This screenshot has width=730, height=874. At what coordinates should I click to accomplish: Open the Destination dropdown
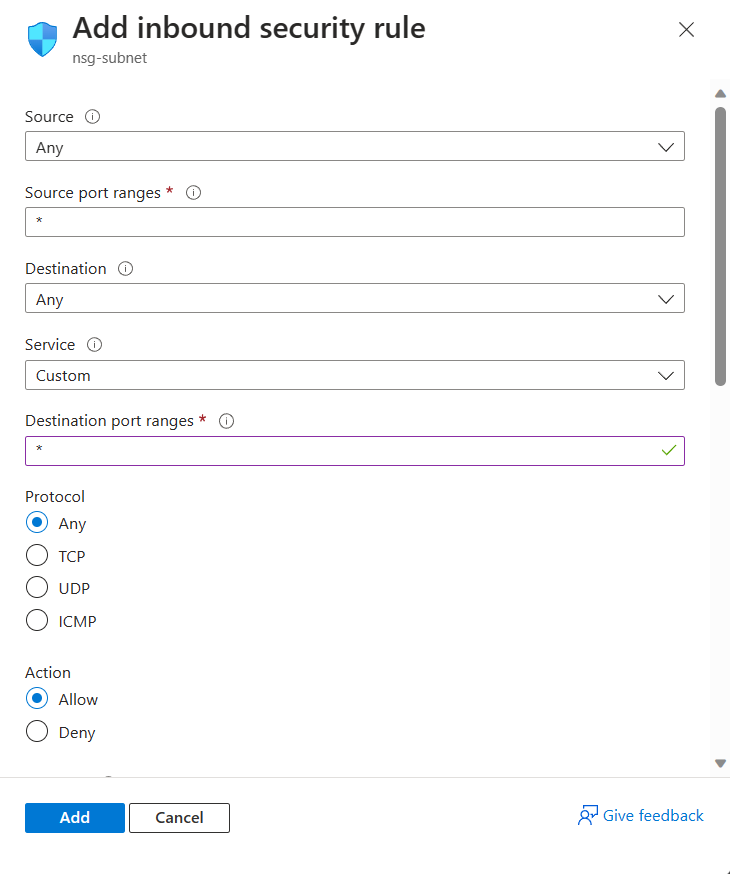tap(666, 298)
